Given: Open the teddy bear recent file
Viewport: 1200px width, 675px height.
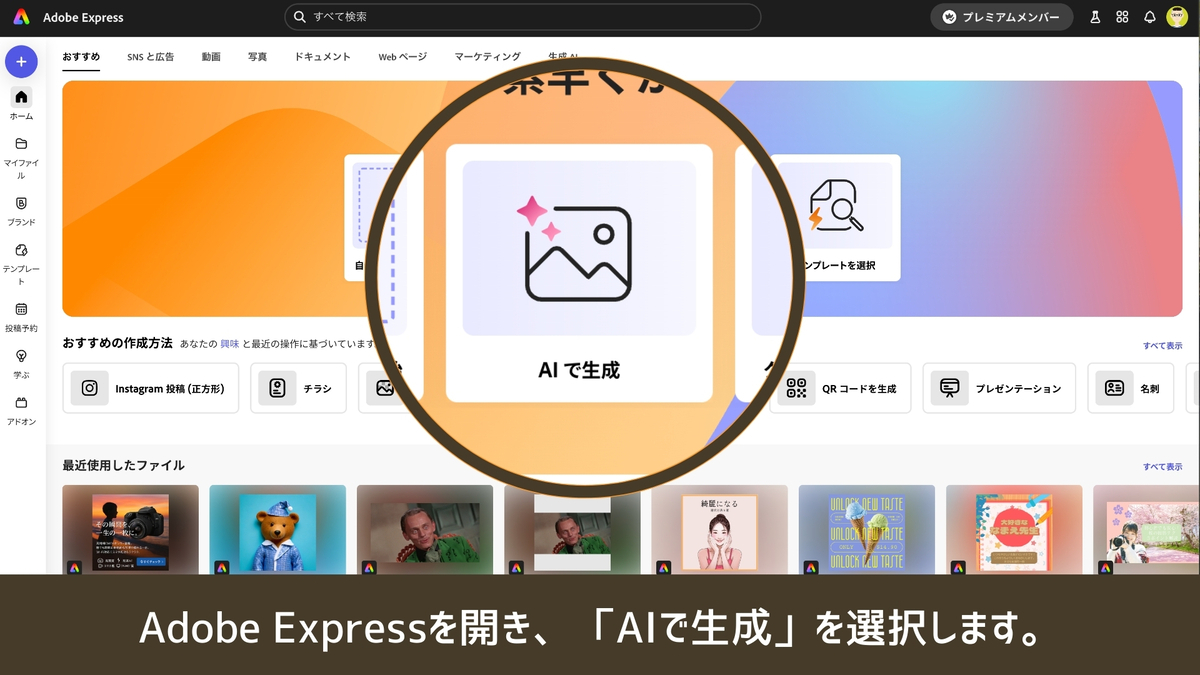Looking at the screenshot, I should [277, 531].
